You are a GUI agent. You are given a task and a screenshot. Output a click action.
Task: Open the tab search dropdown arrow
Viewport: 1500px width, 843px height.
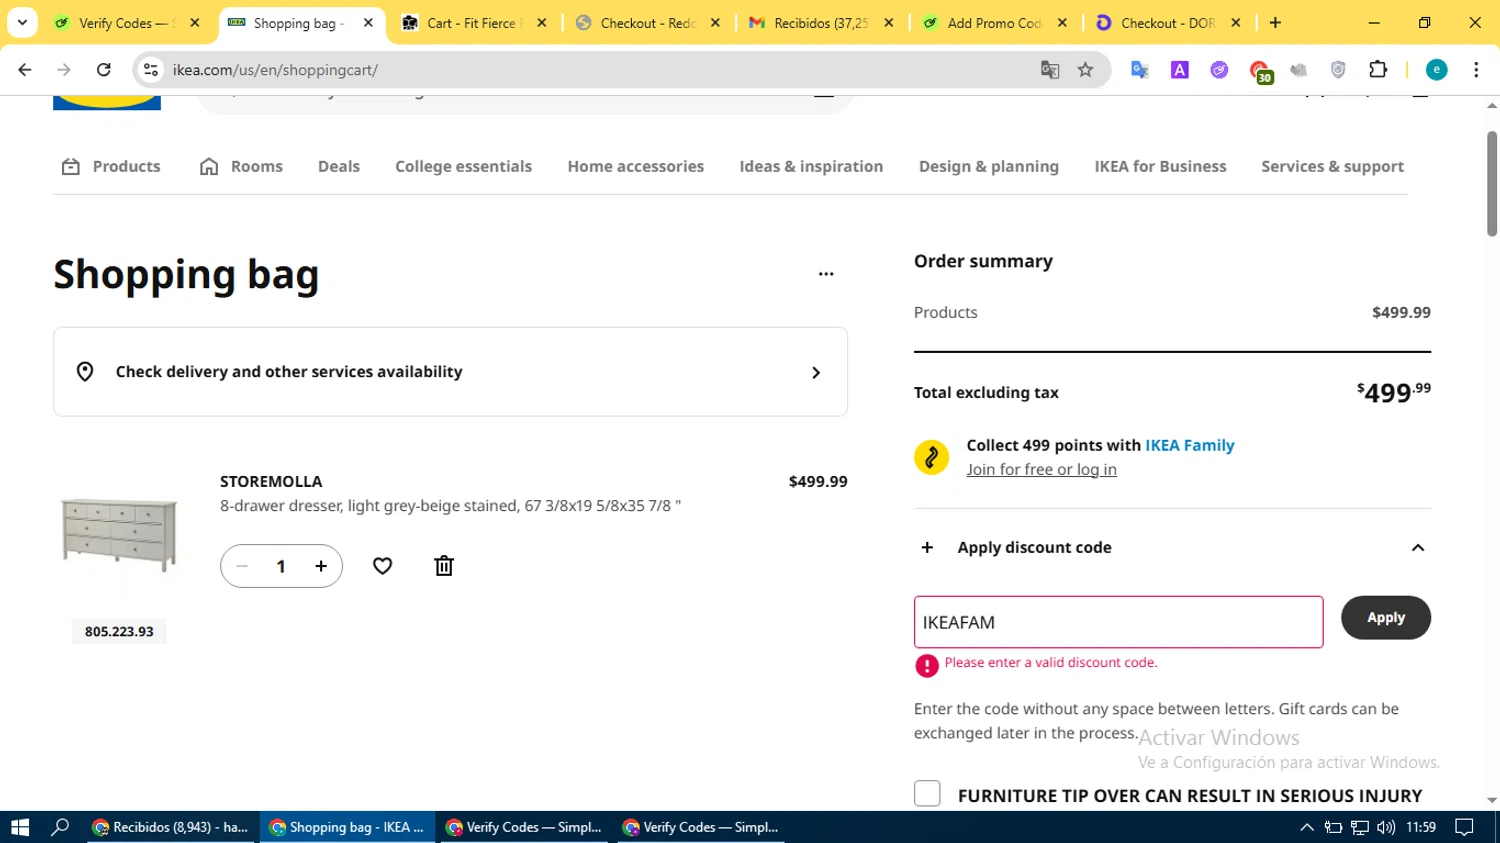click(22, 22)
